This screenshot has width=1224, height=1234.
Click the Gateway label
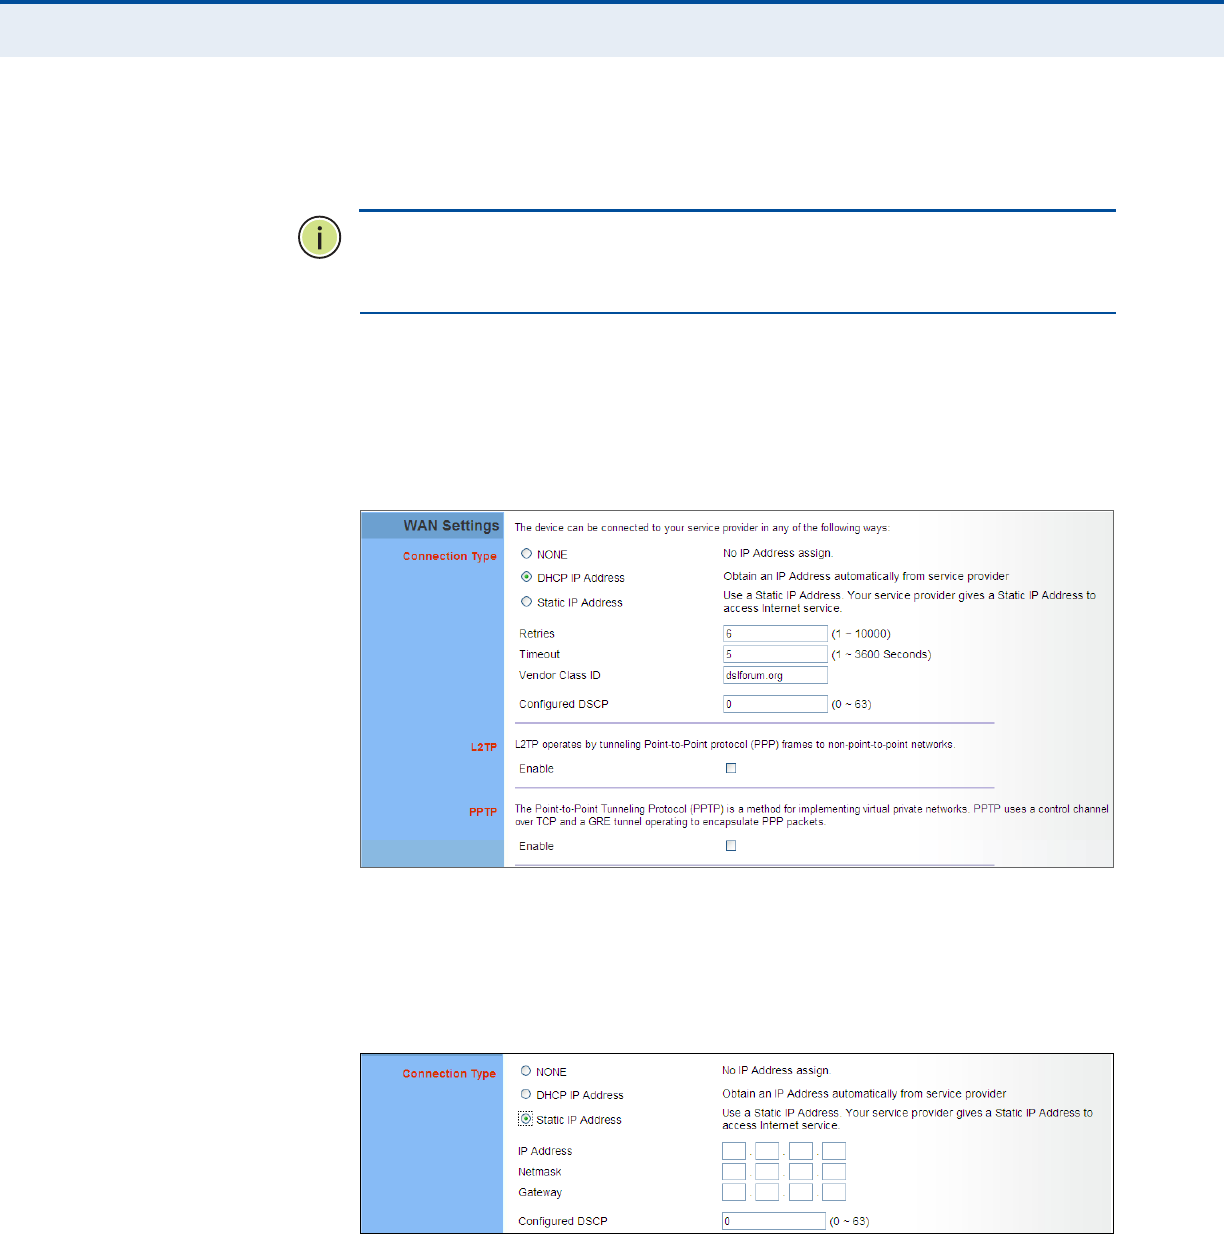(x=540, y=1192)
